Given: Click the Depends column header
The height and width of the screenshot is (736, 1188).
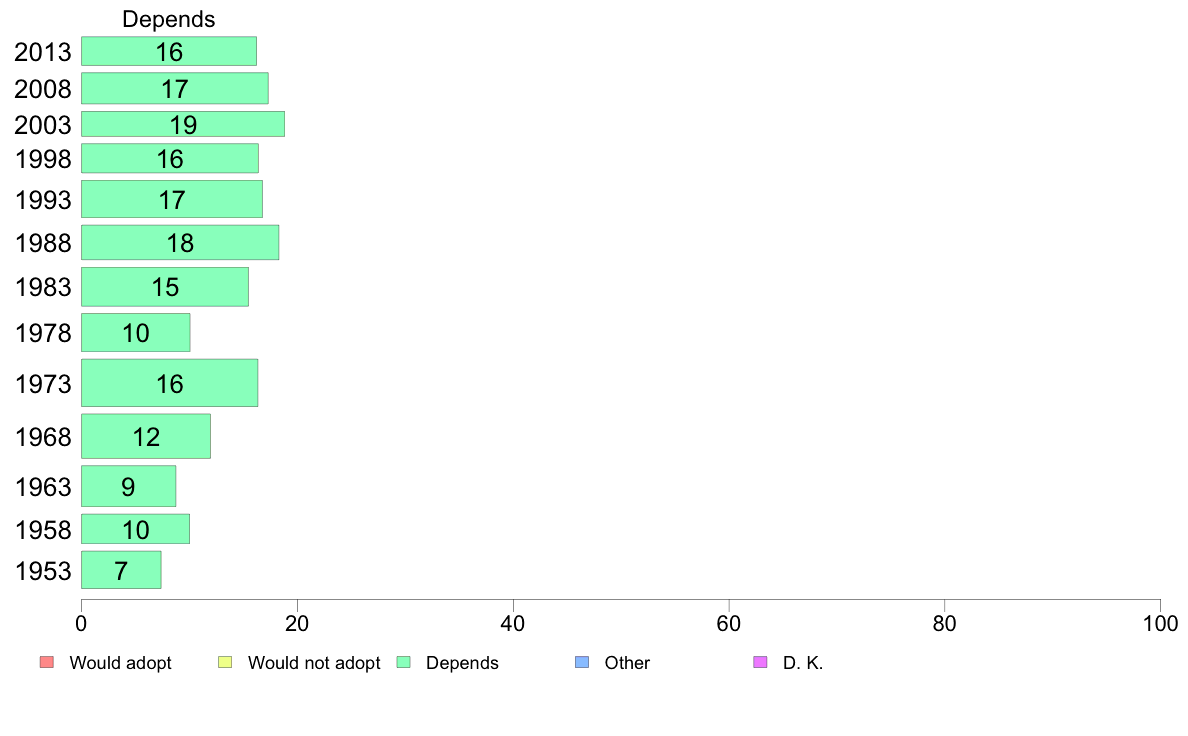Looking at the screenshot, I should click(168, 19).
